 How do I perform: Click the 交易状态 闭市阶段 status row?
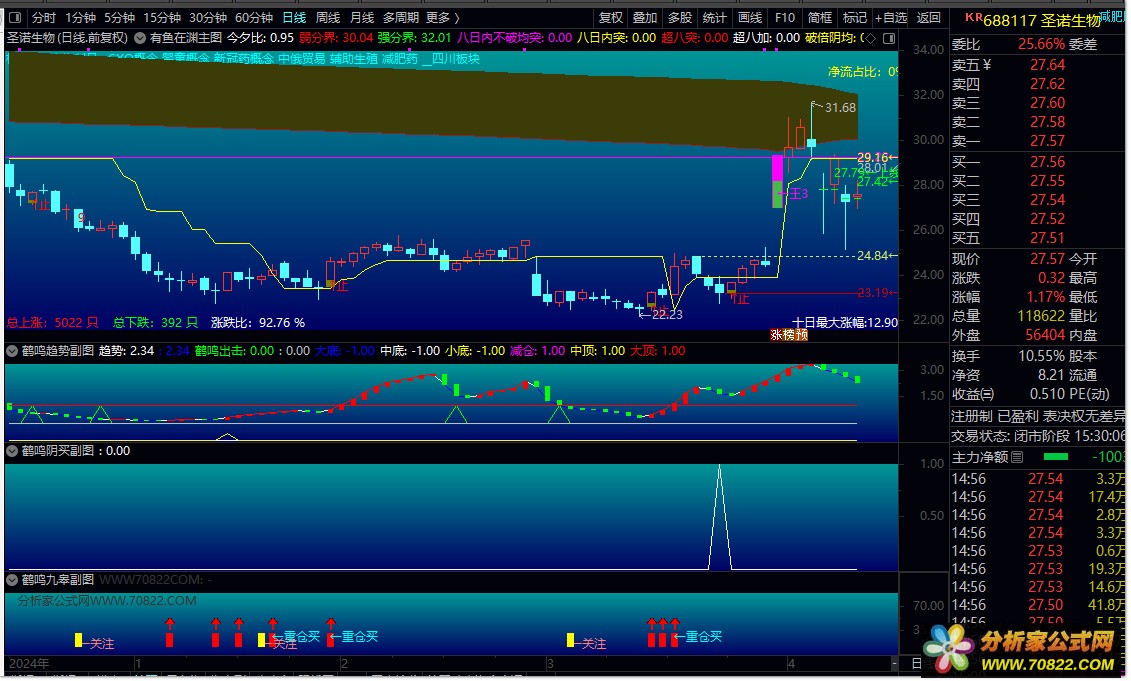(x=1039, y=436)
